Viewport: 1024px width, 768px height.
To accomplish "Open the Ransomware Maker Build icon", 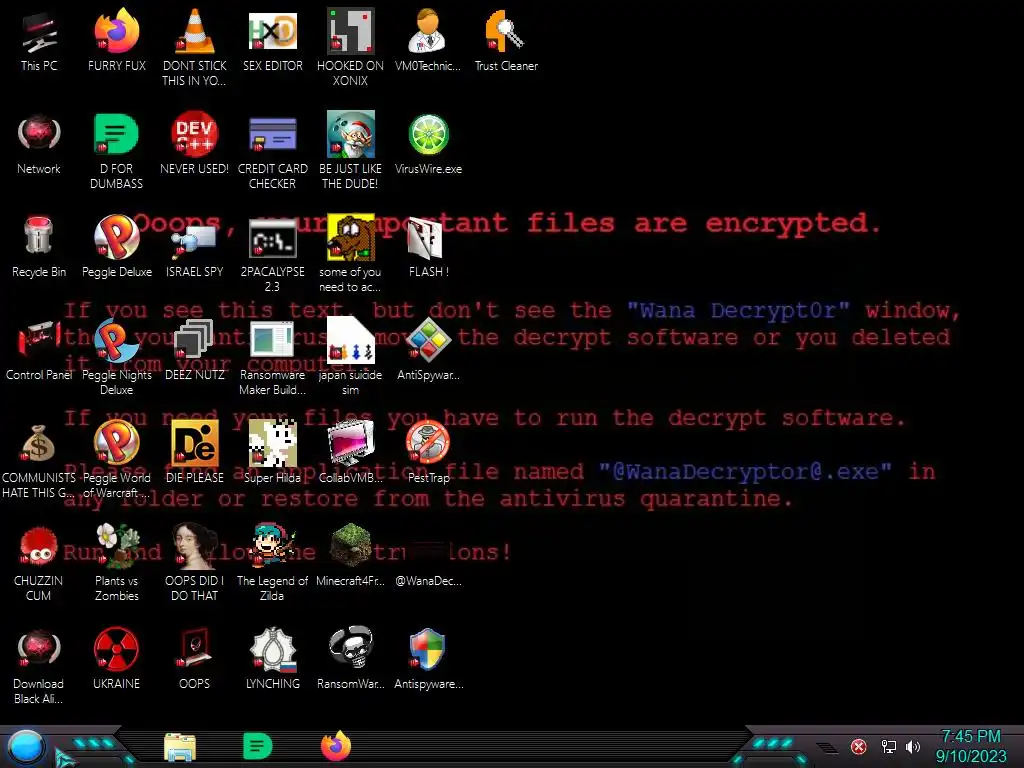I will (273, 341).
